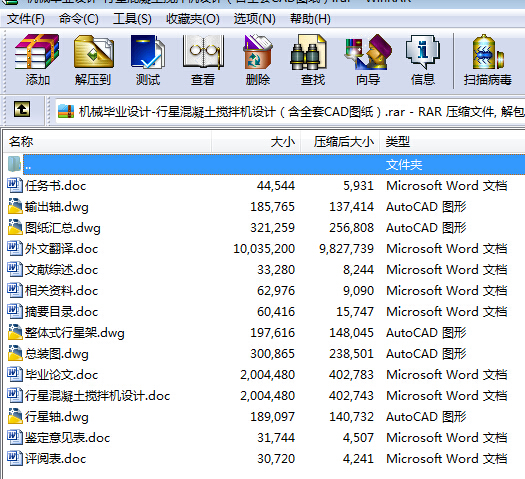This screenshot has width=525, height=479.
Task: Sort by the 压缩后大小 column header
Action: coord(340,142)
